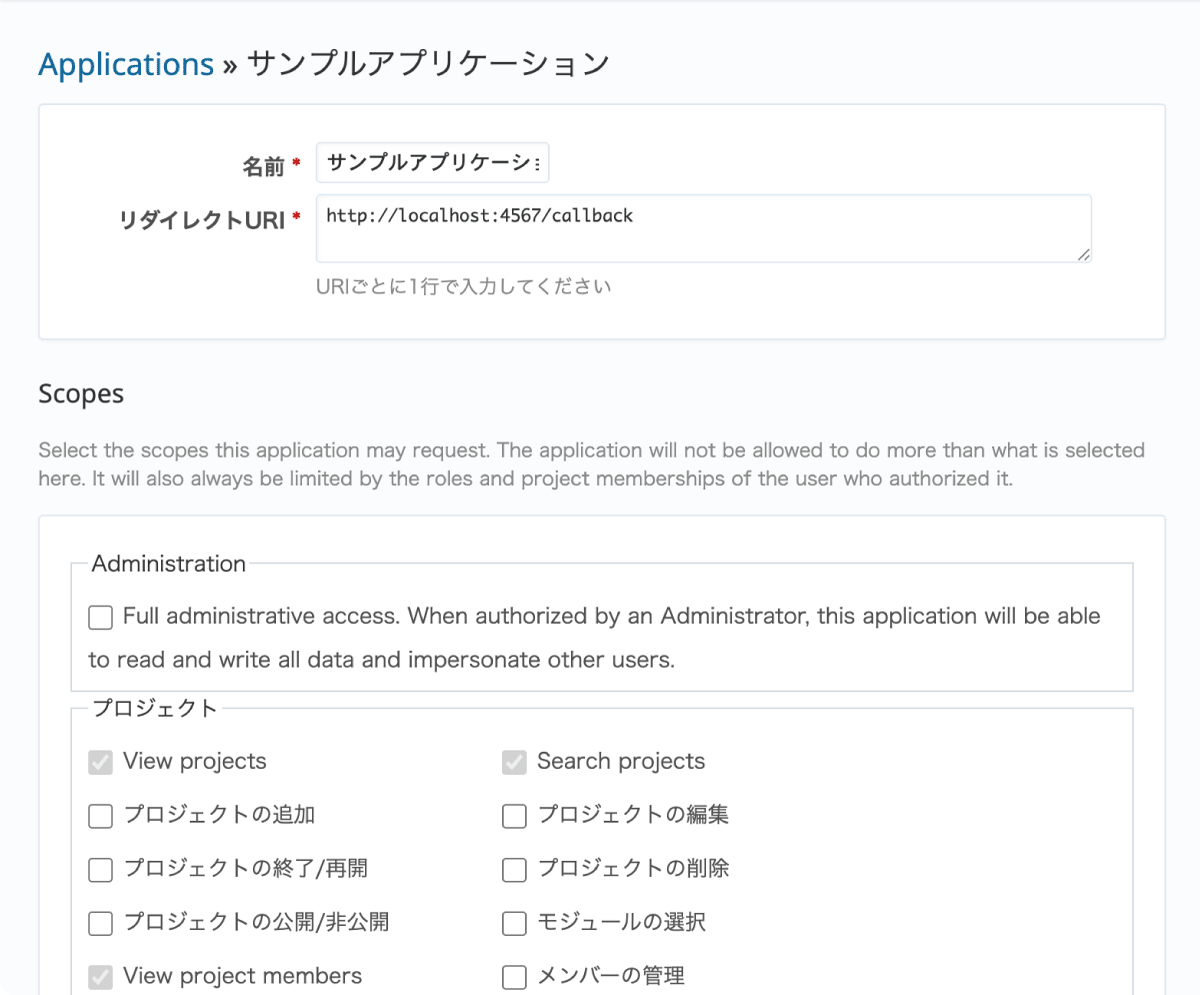Click the Administration fieldset legend
The height and width of the screenshot is (995, 1200).
point(168,564)
